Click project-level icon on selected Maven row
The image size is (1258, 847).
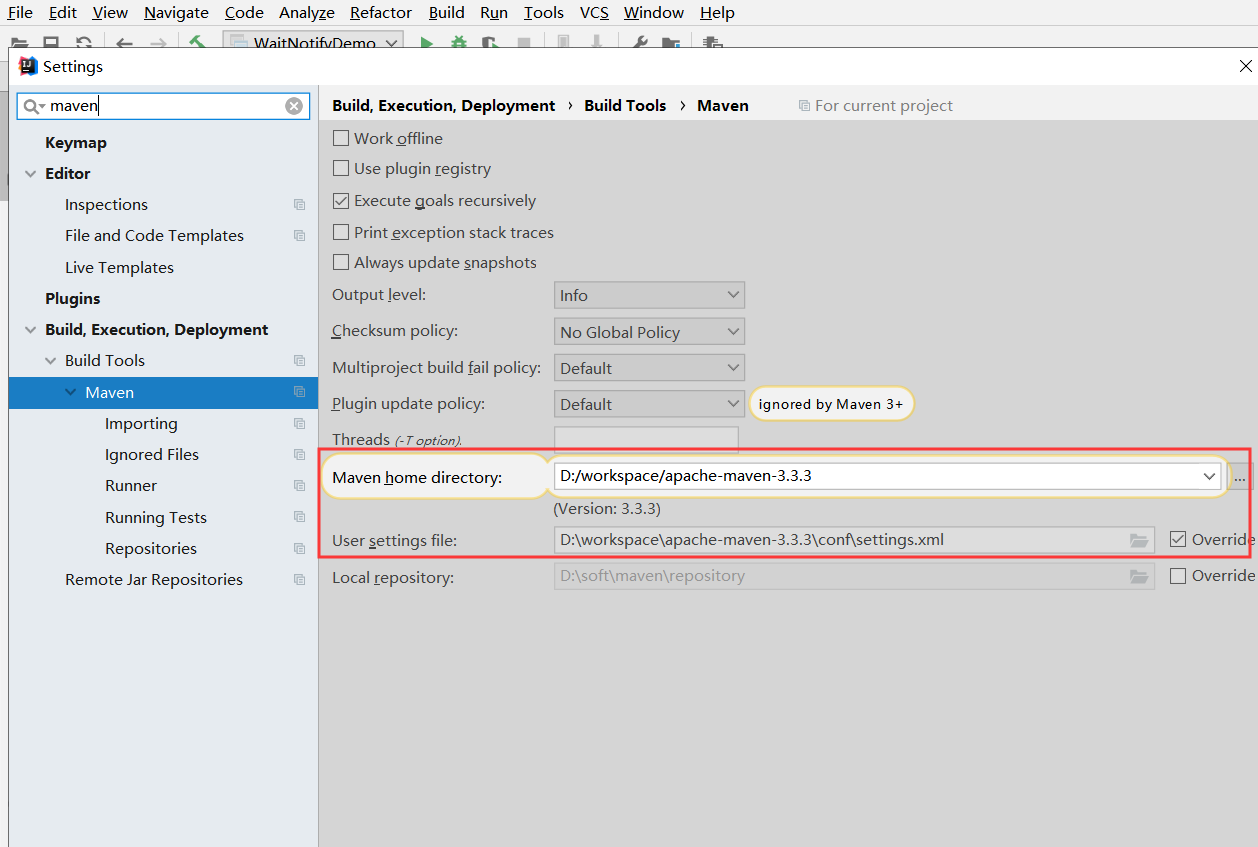tap(299, 392)
